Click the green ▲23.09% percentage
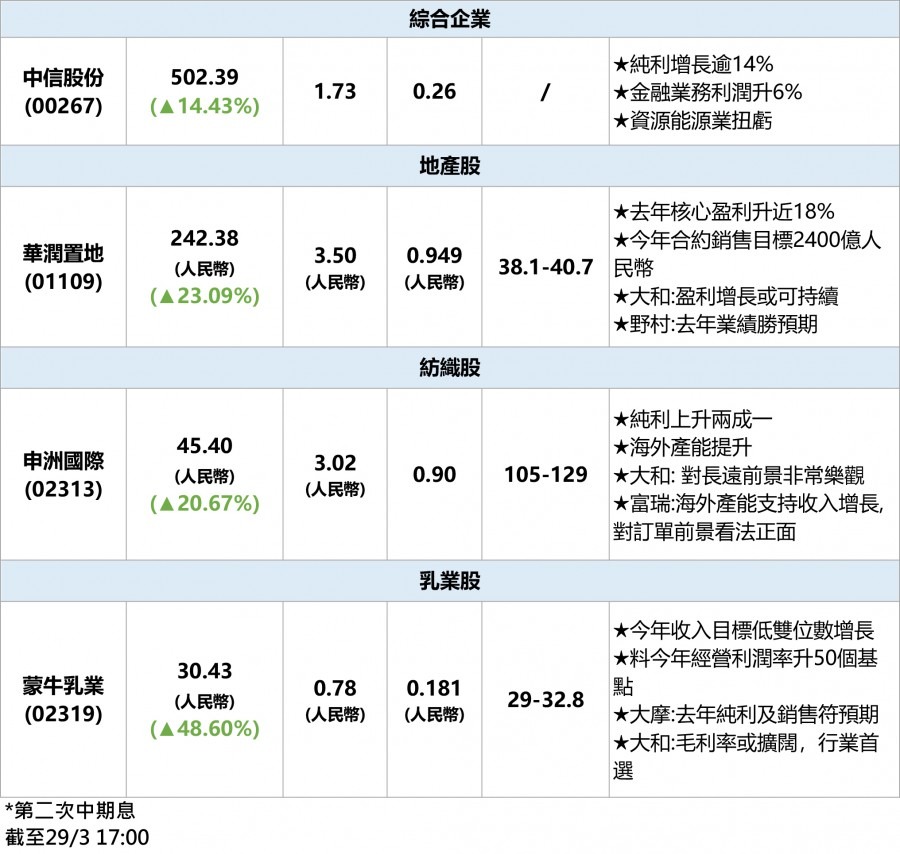900x854 pixels. (x=204, y=296)
